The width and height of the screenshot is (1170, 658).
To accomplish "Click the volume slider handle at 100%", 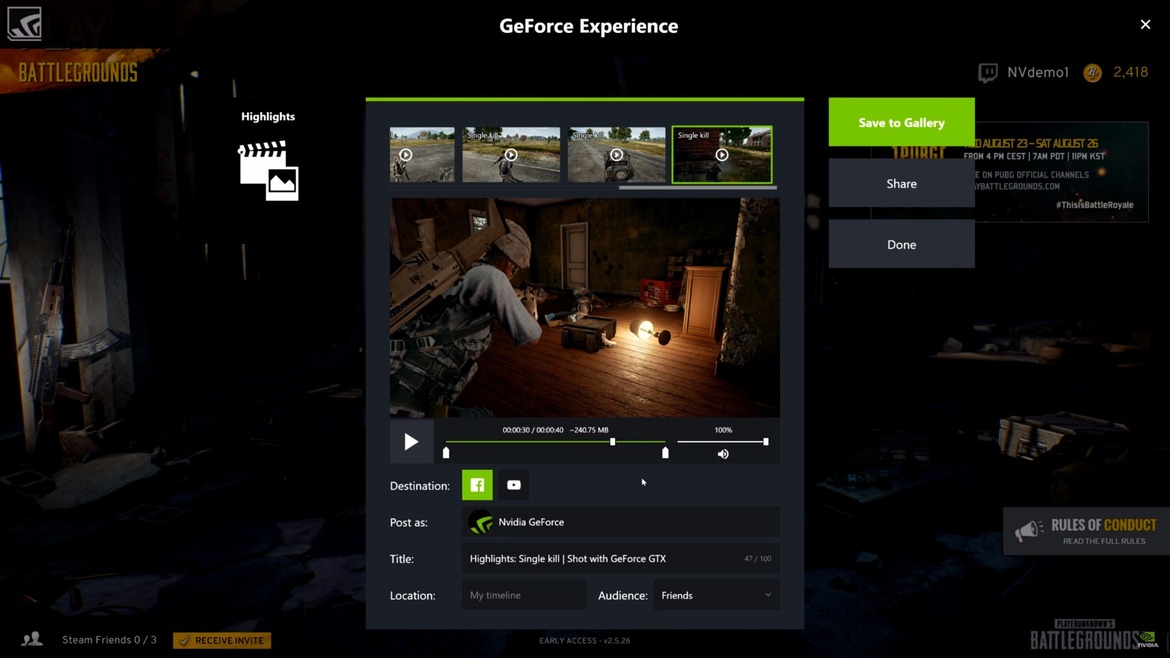I will [x=766, y=442].
